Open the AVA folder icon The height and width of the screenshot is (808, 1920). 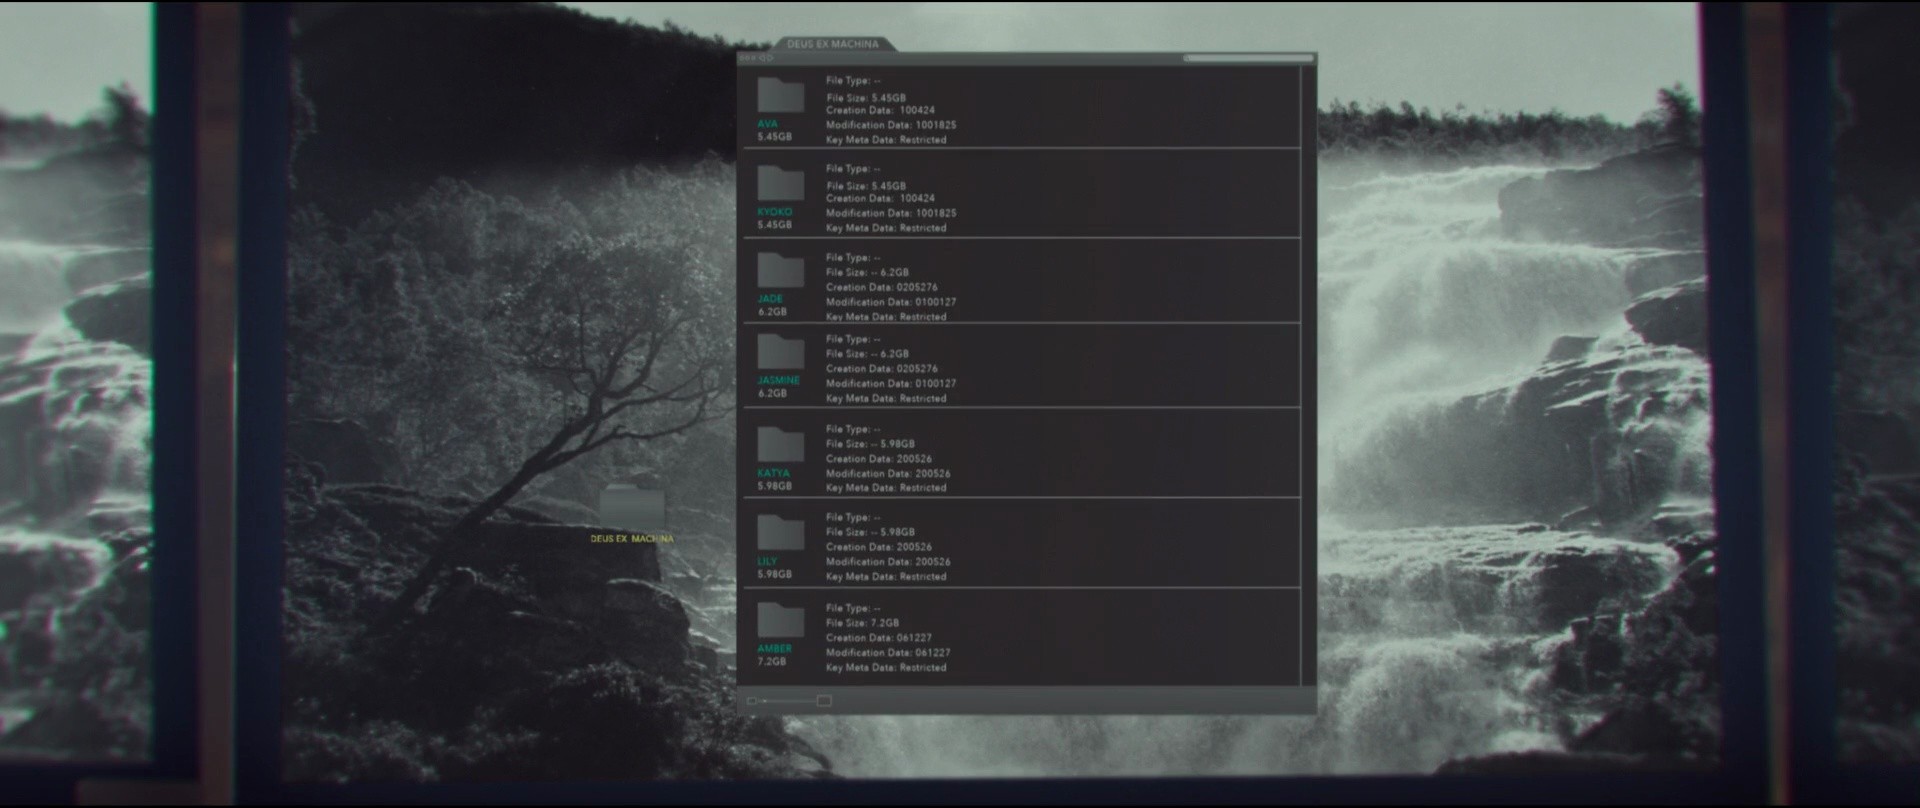point(780,95)
